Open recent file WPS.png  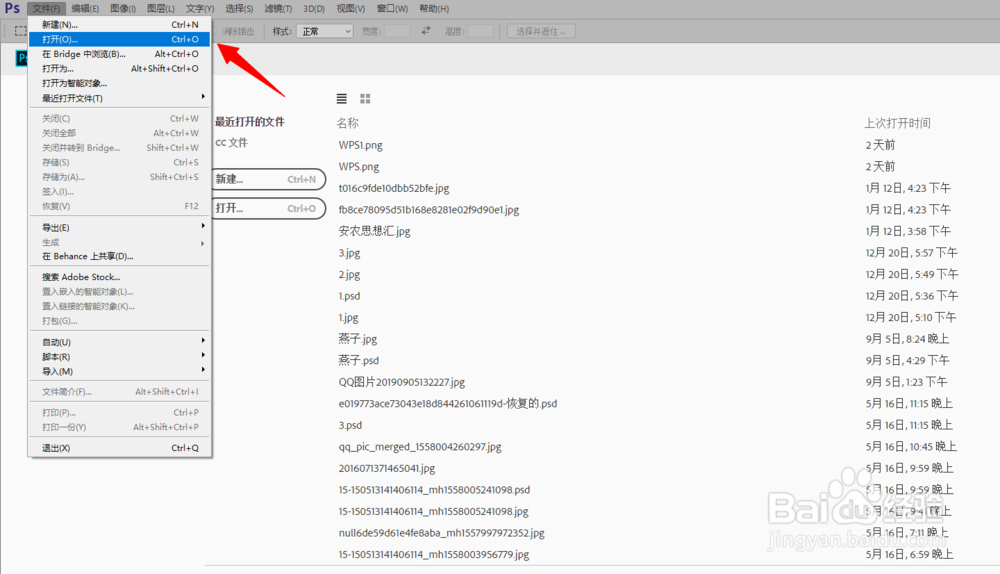358,166
